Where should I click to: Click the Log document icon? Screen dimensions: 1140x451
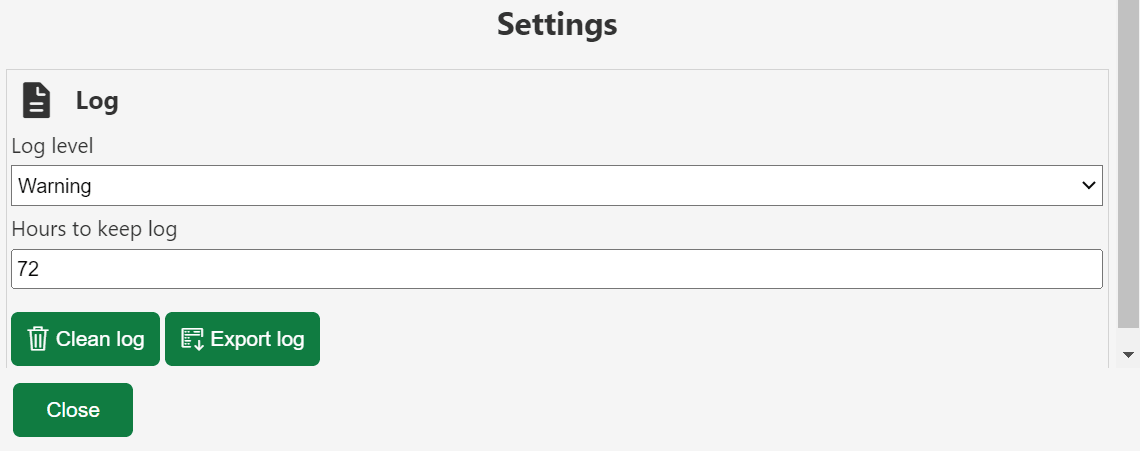click(x=37, y=101)
